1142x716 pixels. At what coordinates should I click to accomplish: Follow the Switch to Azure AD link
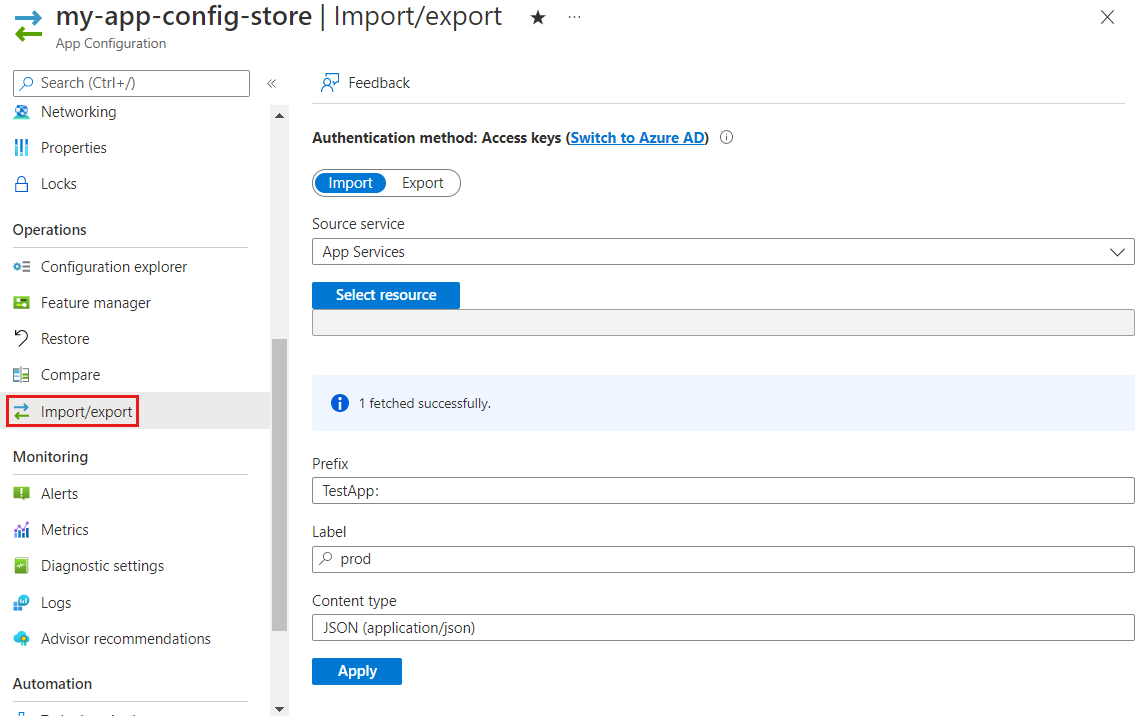(637, 137)
